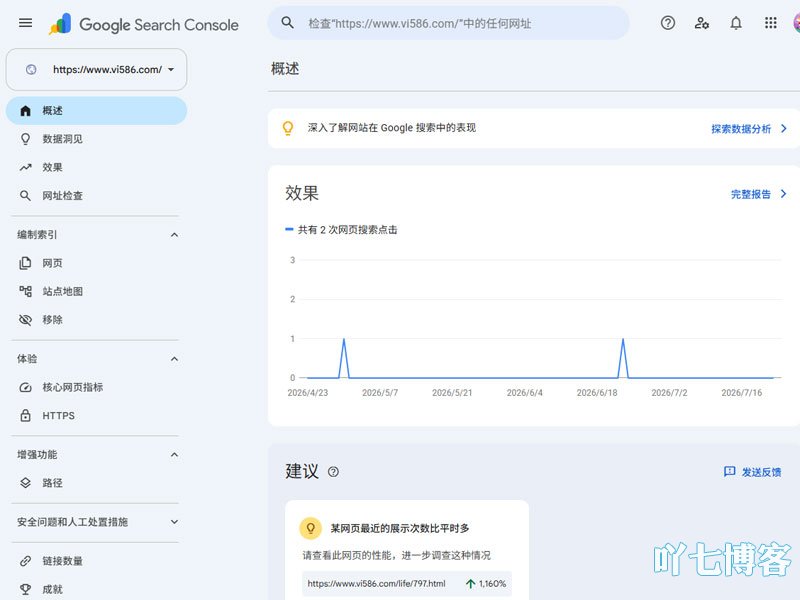This screenshot has width=800, height=600.
Task: Click the sitemap icon for 站点地图
Action: tap(26, 291)
